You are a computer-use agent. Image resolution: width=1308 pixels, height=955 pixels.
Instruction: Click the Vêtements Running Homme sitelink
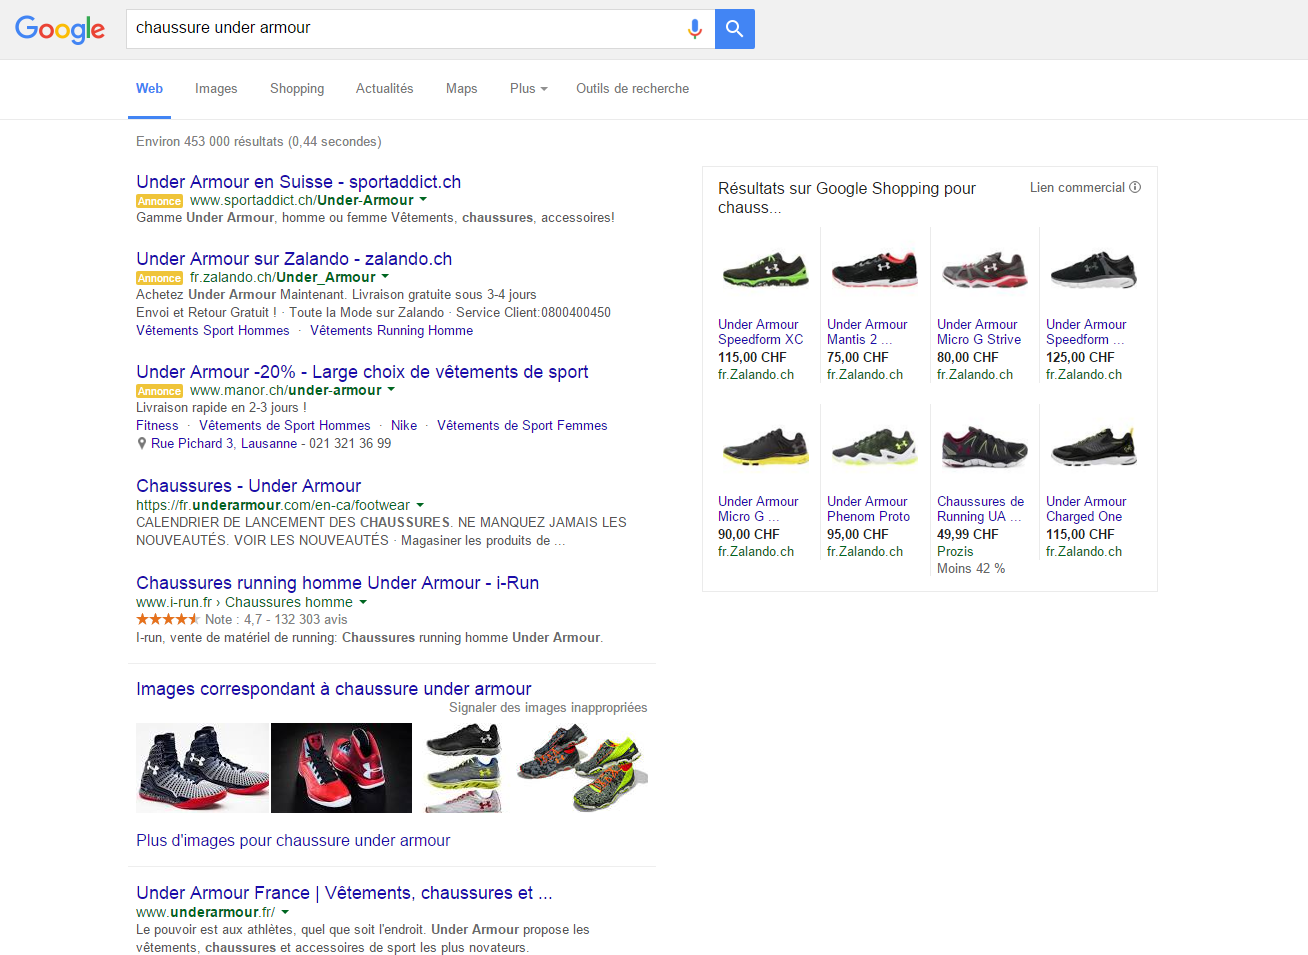pos(391,331)
